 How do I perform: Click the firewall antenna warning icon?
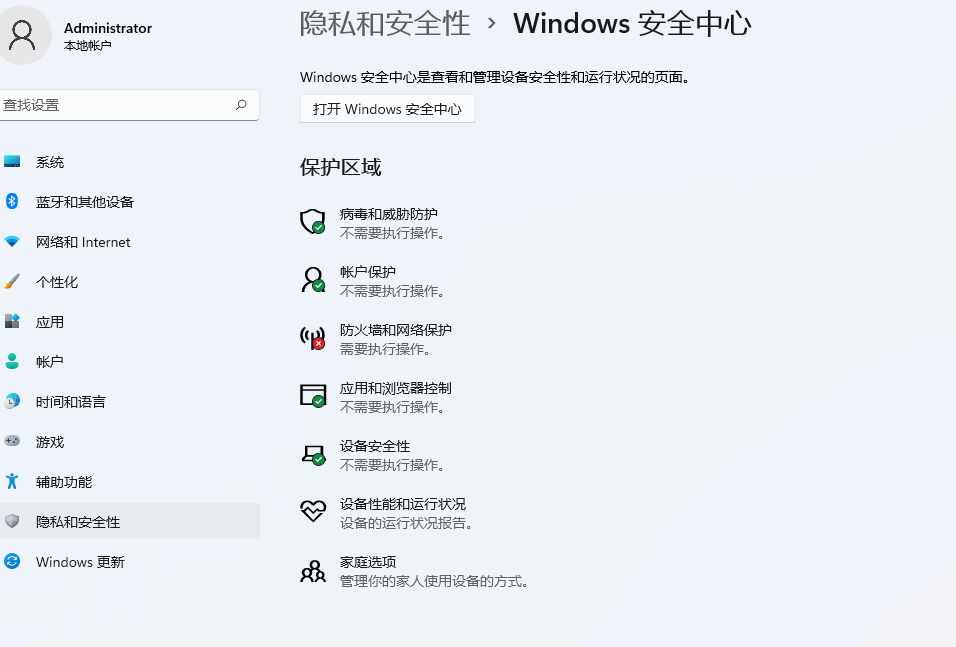coord(313,337)
